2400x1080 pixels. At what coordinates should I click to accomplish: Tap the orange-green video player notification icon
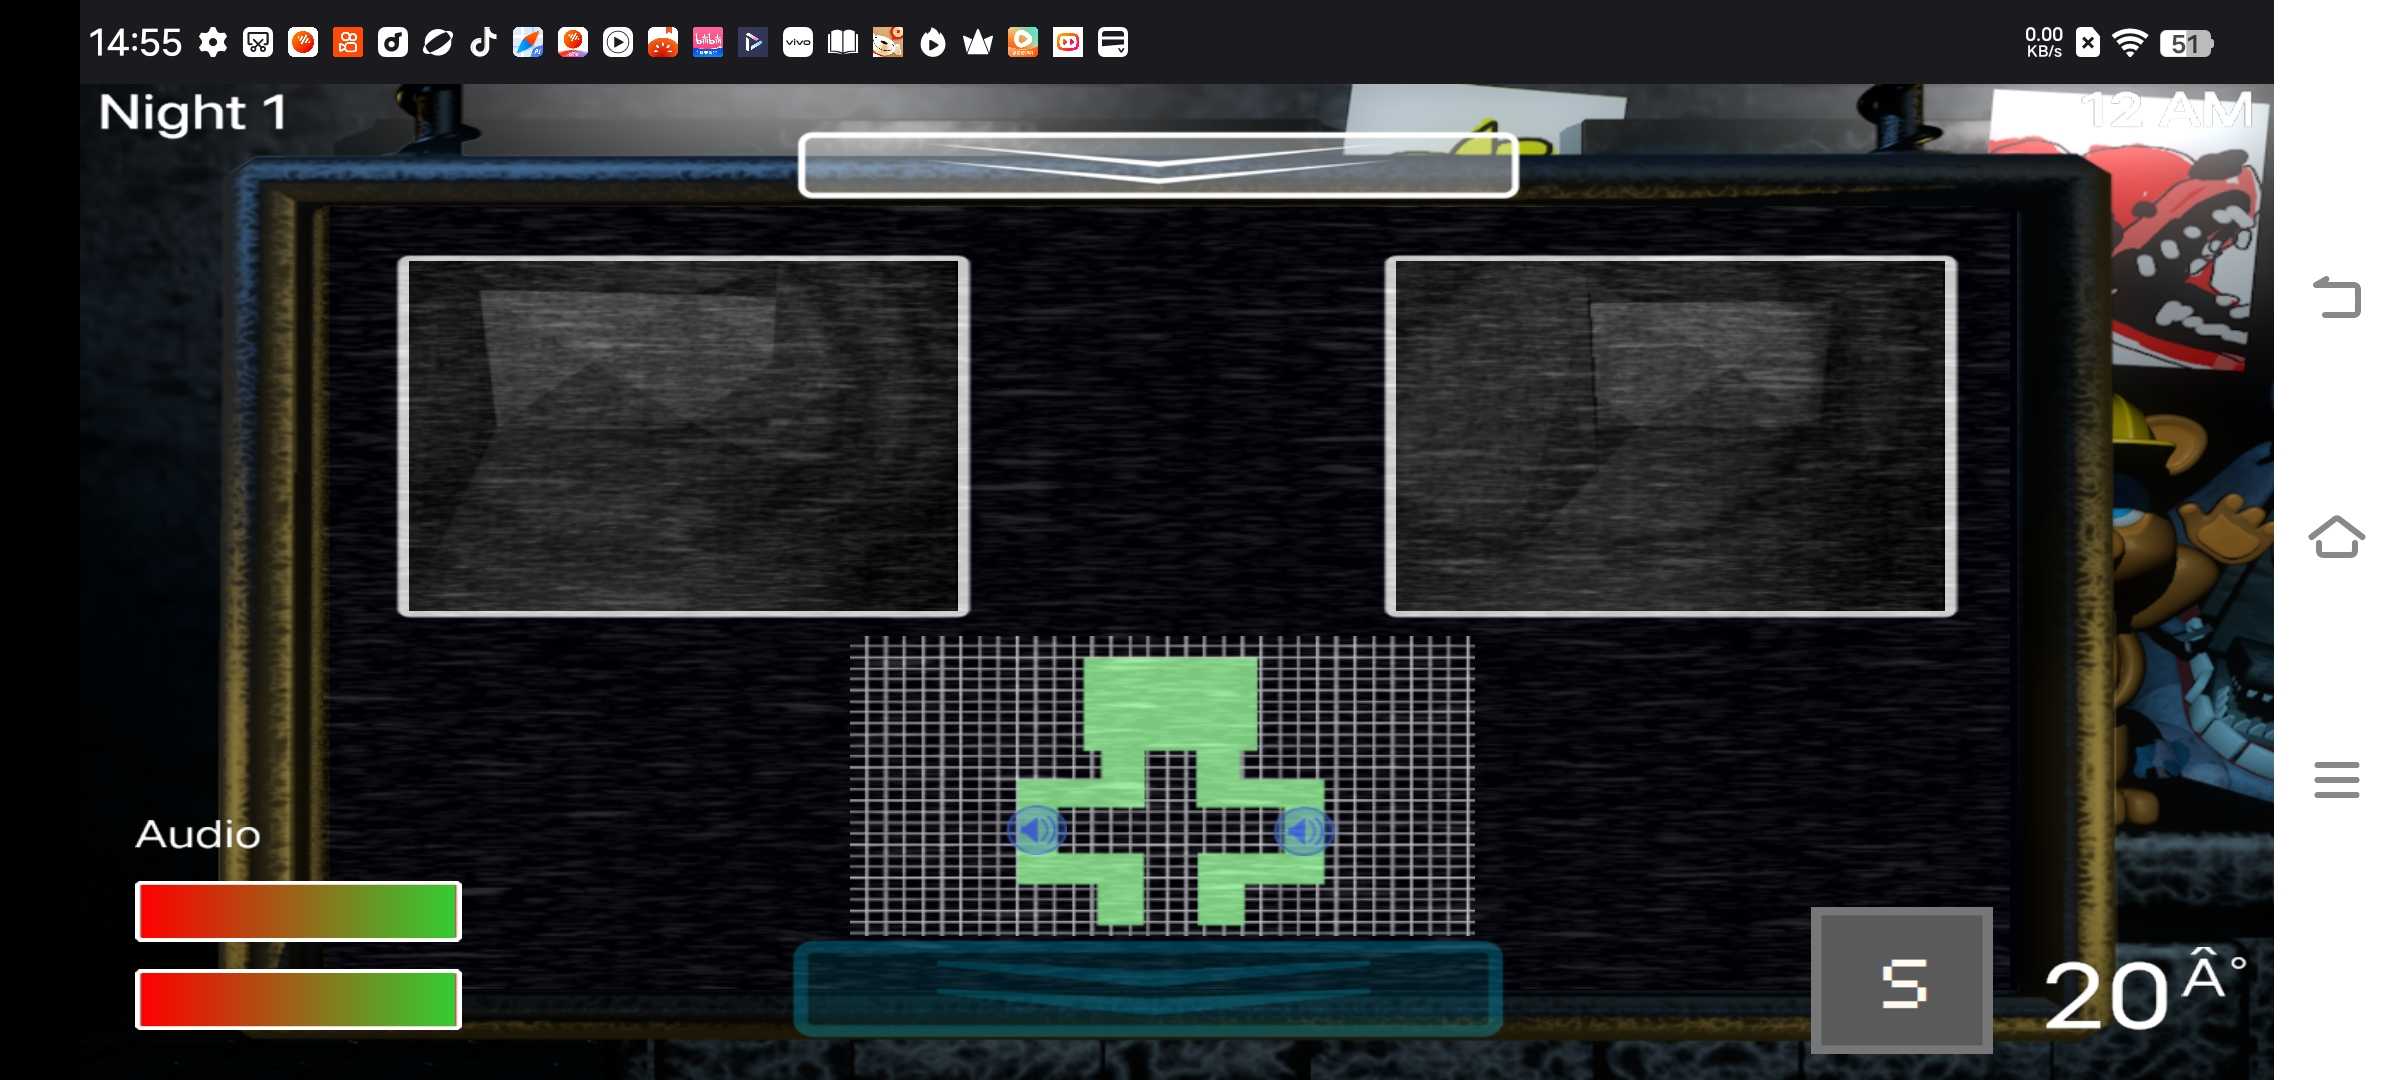[x=1023, y=42]
